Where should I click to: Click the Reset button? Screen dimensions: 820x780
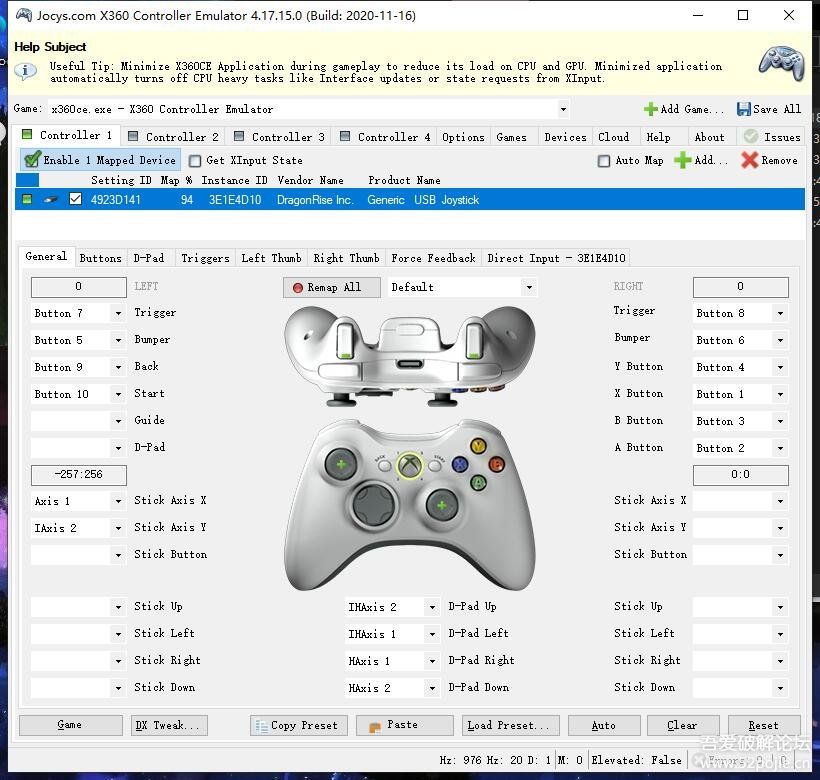(x=764, y=726)
